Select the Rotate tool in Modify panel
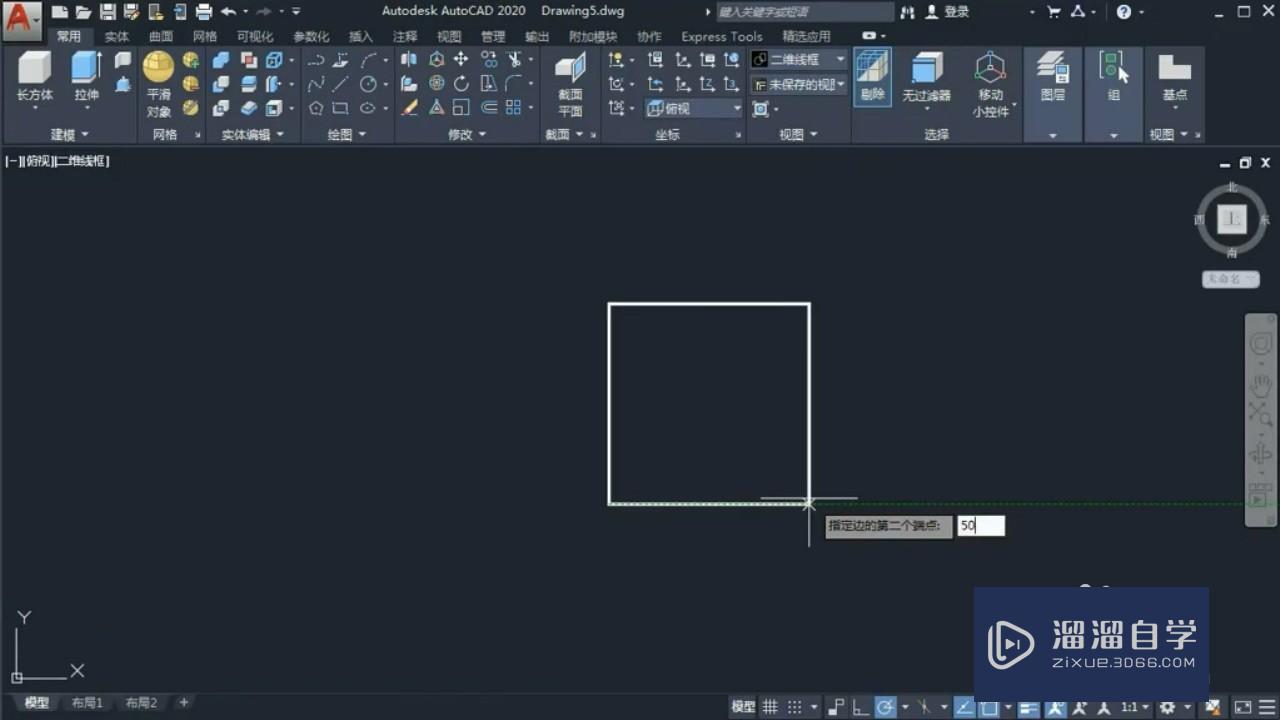 tap(461, 84)
